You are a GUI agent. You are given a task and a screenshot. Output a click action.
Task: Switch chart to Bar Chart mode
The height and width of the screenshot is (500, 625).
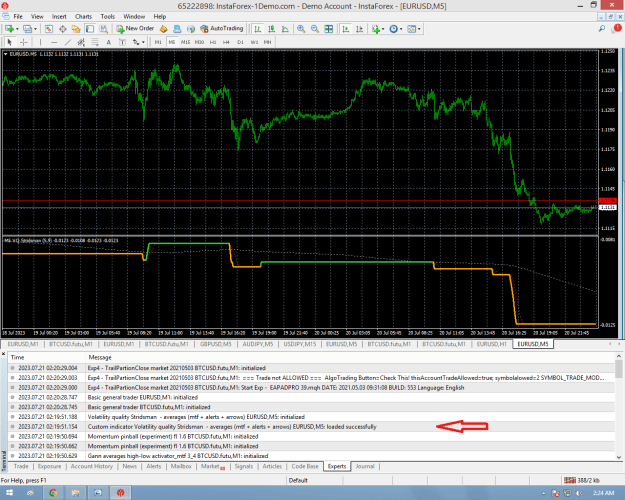pyautogui.click(x=258, y=29)
